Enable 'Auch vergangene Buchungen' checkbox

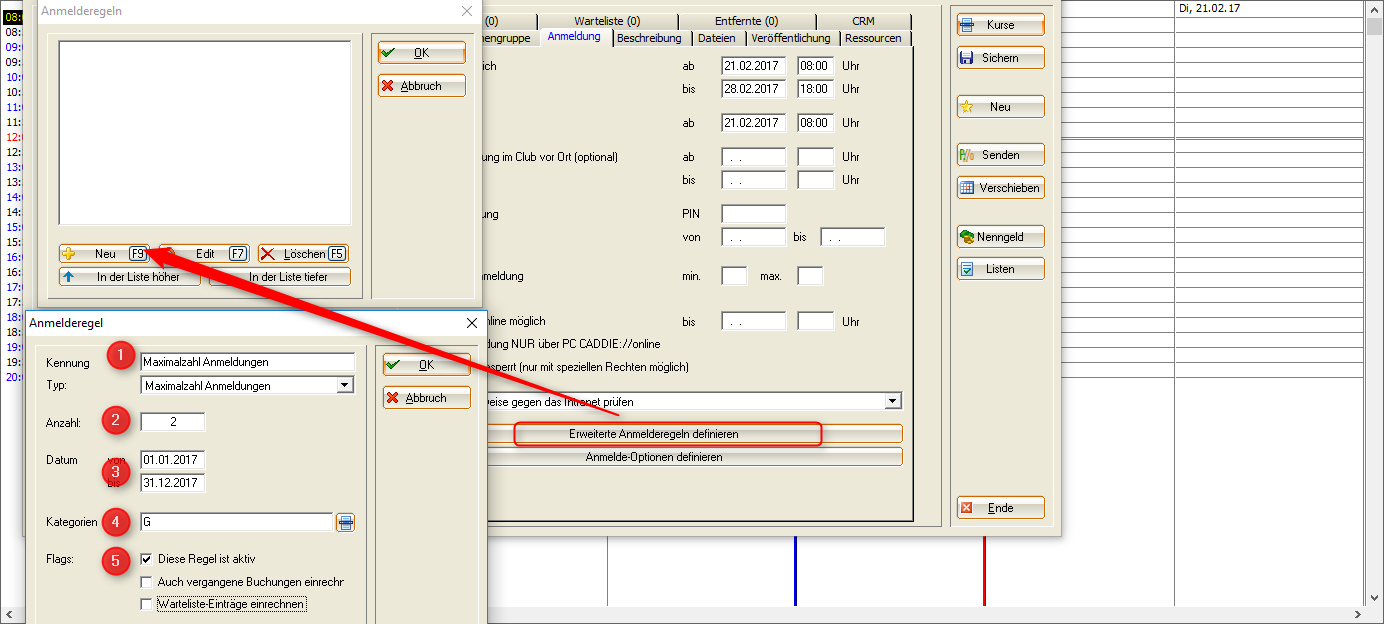coord(147,582)
